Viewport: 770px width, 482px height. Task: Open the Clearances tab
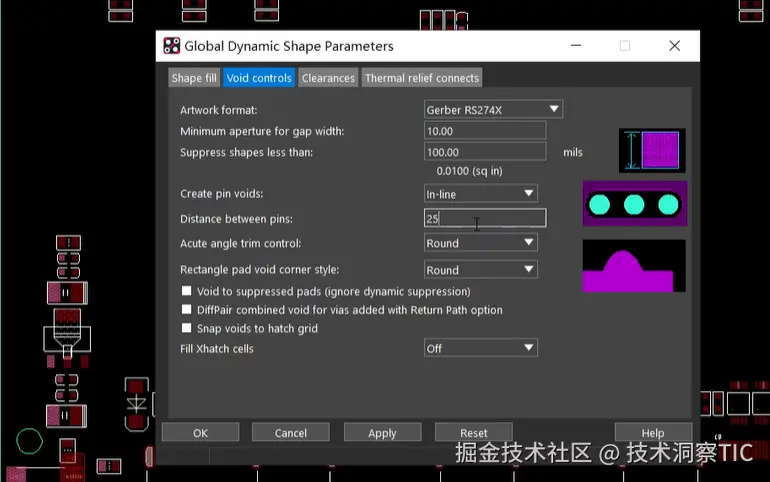click(x=328, y=78)
